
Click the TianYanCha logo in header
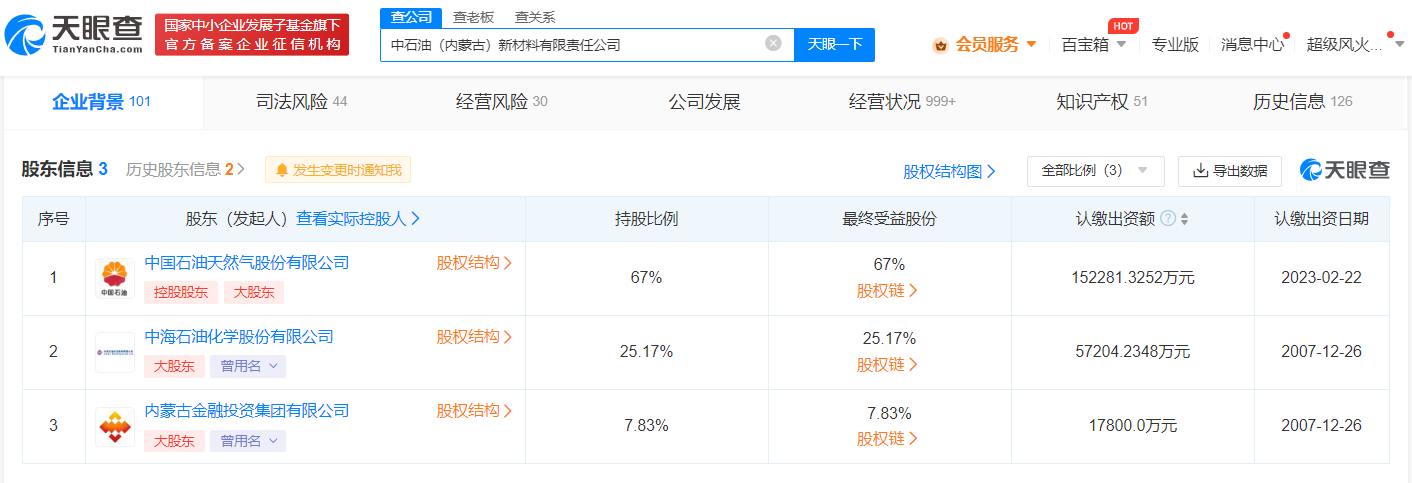tap(73, 33)
